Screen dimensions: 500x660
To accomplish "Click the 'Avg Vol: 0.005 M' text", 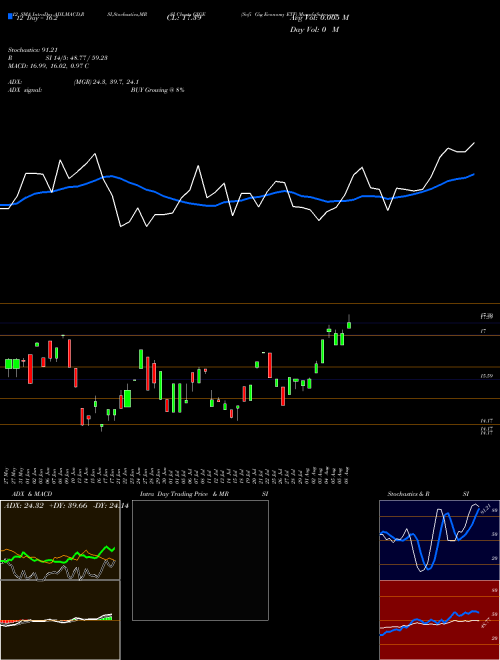I will [x=320, y=18].
